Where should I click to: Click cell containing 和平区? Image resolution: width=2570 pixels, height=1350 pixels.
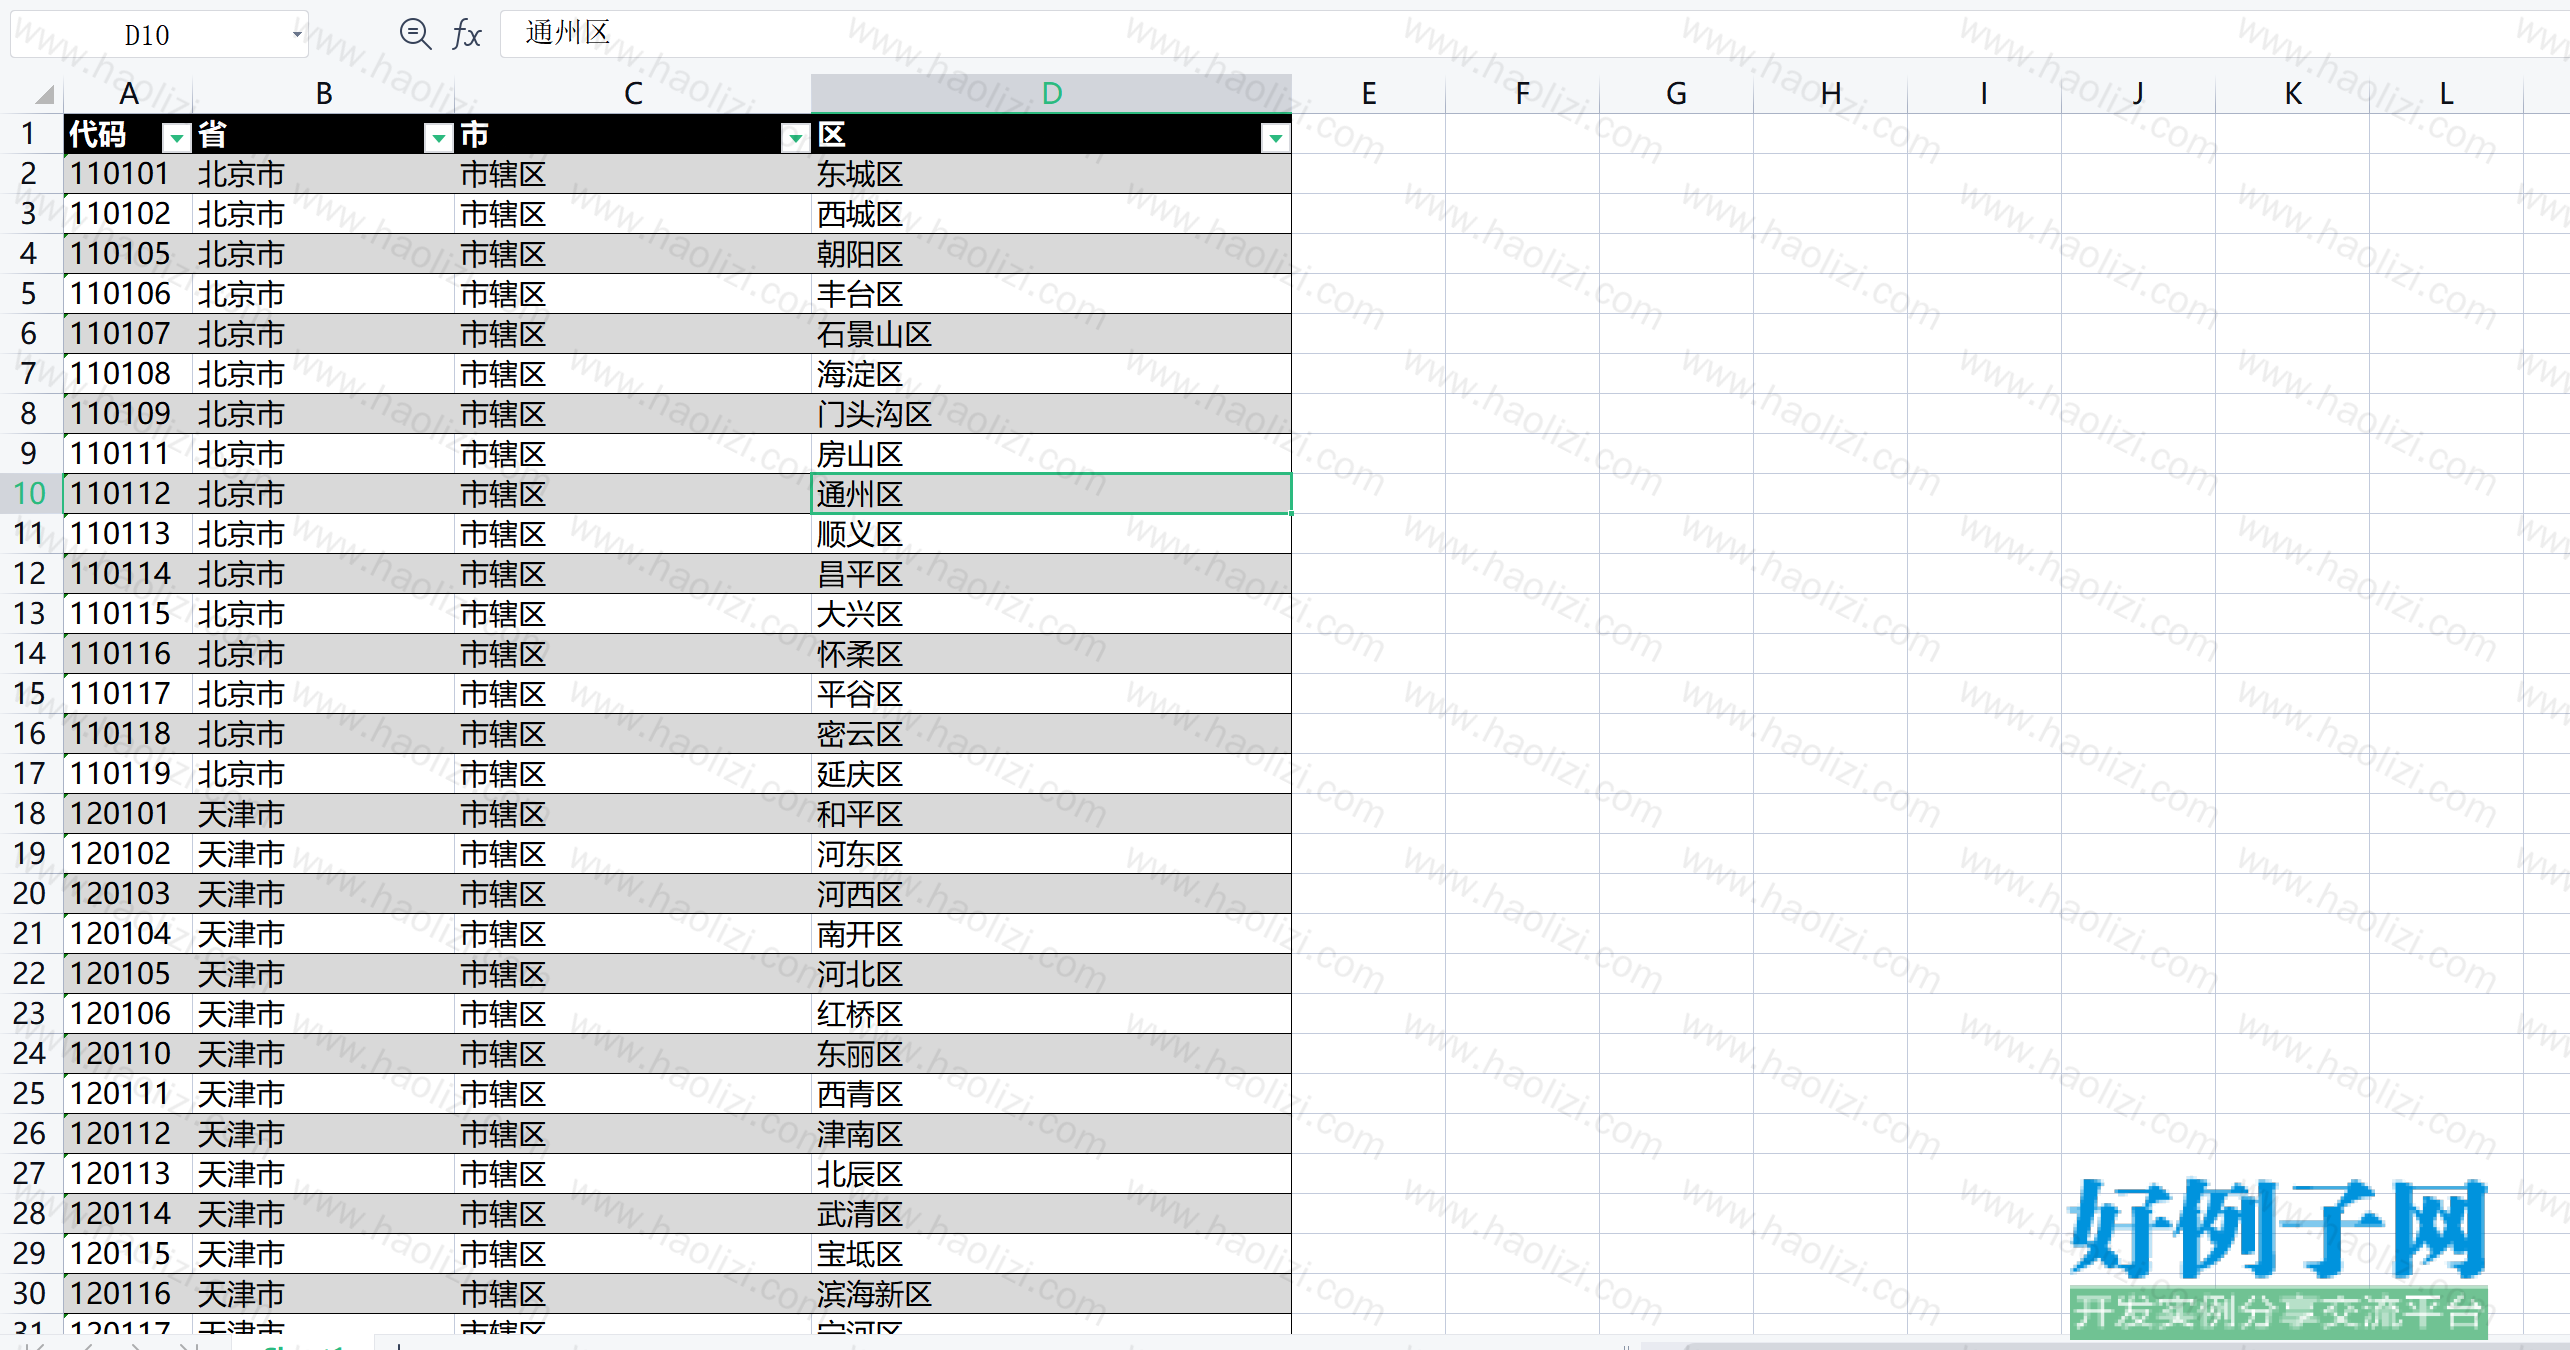1051,814
